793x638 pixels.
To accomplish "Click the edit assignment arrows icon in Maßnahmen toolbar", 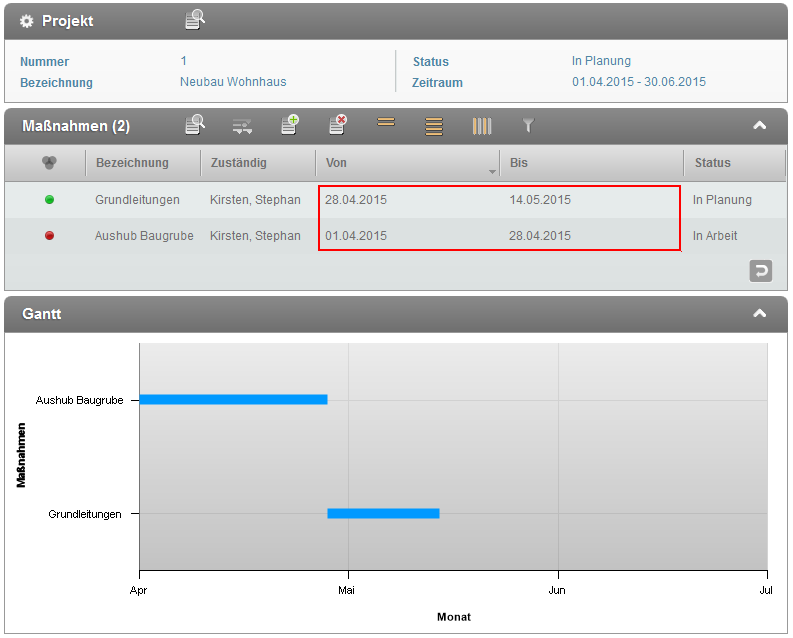I will coord(242,126).
